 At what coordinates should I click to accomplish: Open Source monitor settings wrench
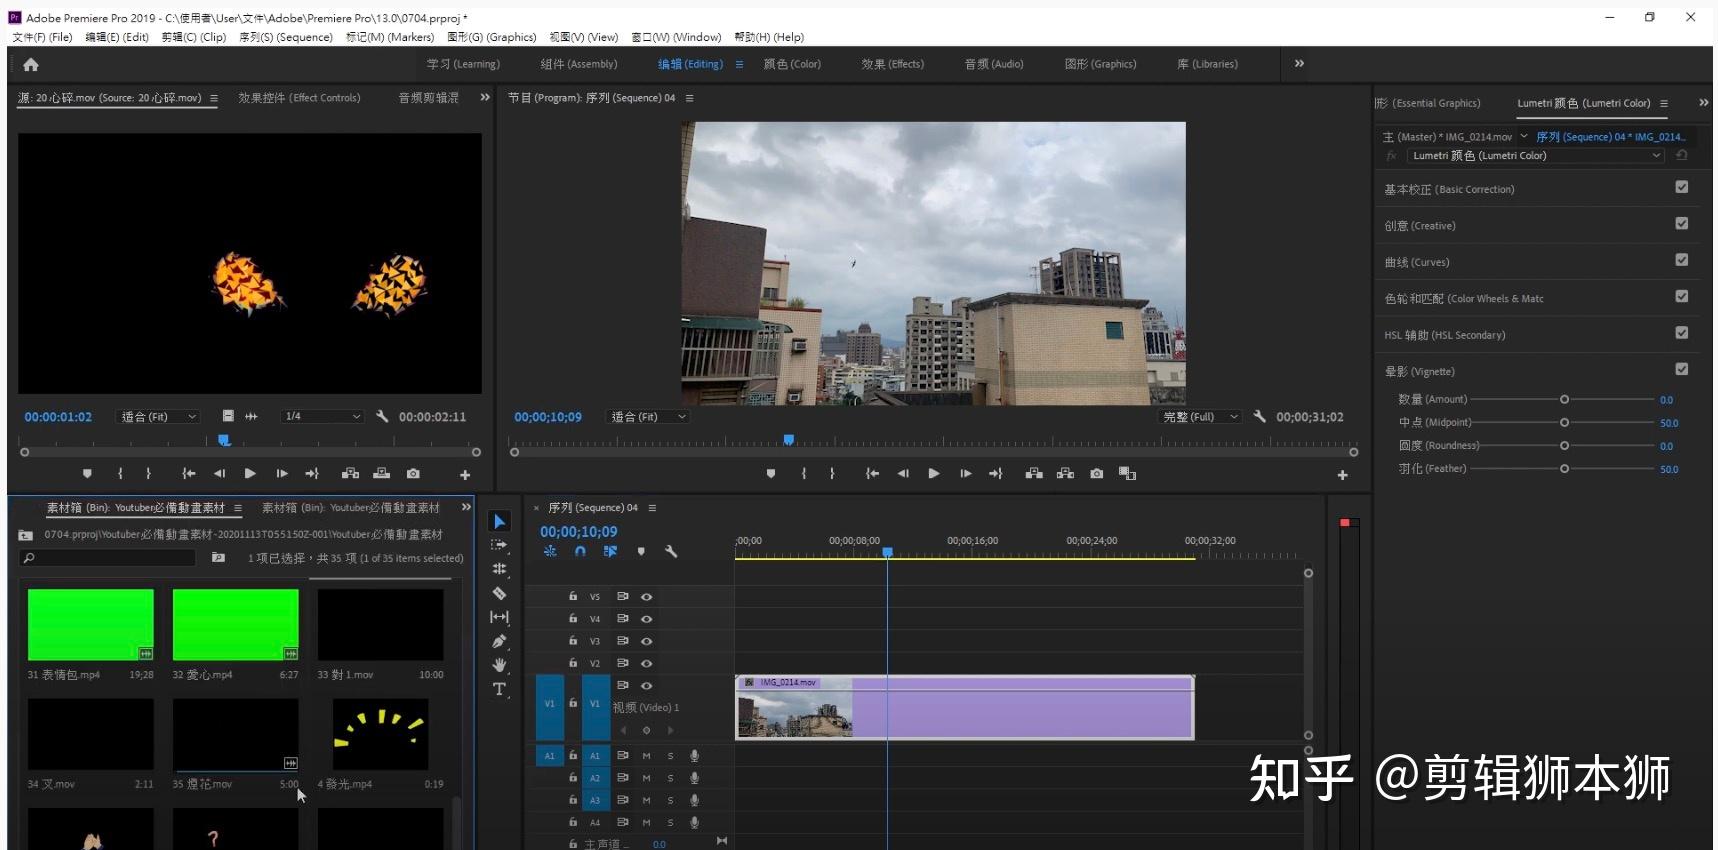382,416
